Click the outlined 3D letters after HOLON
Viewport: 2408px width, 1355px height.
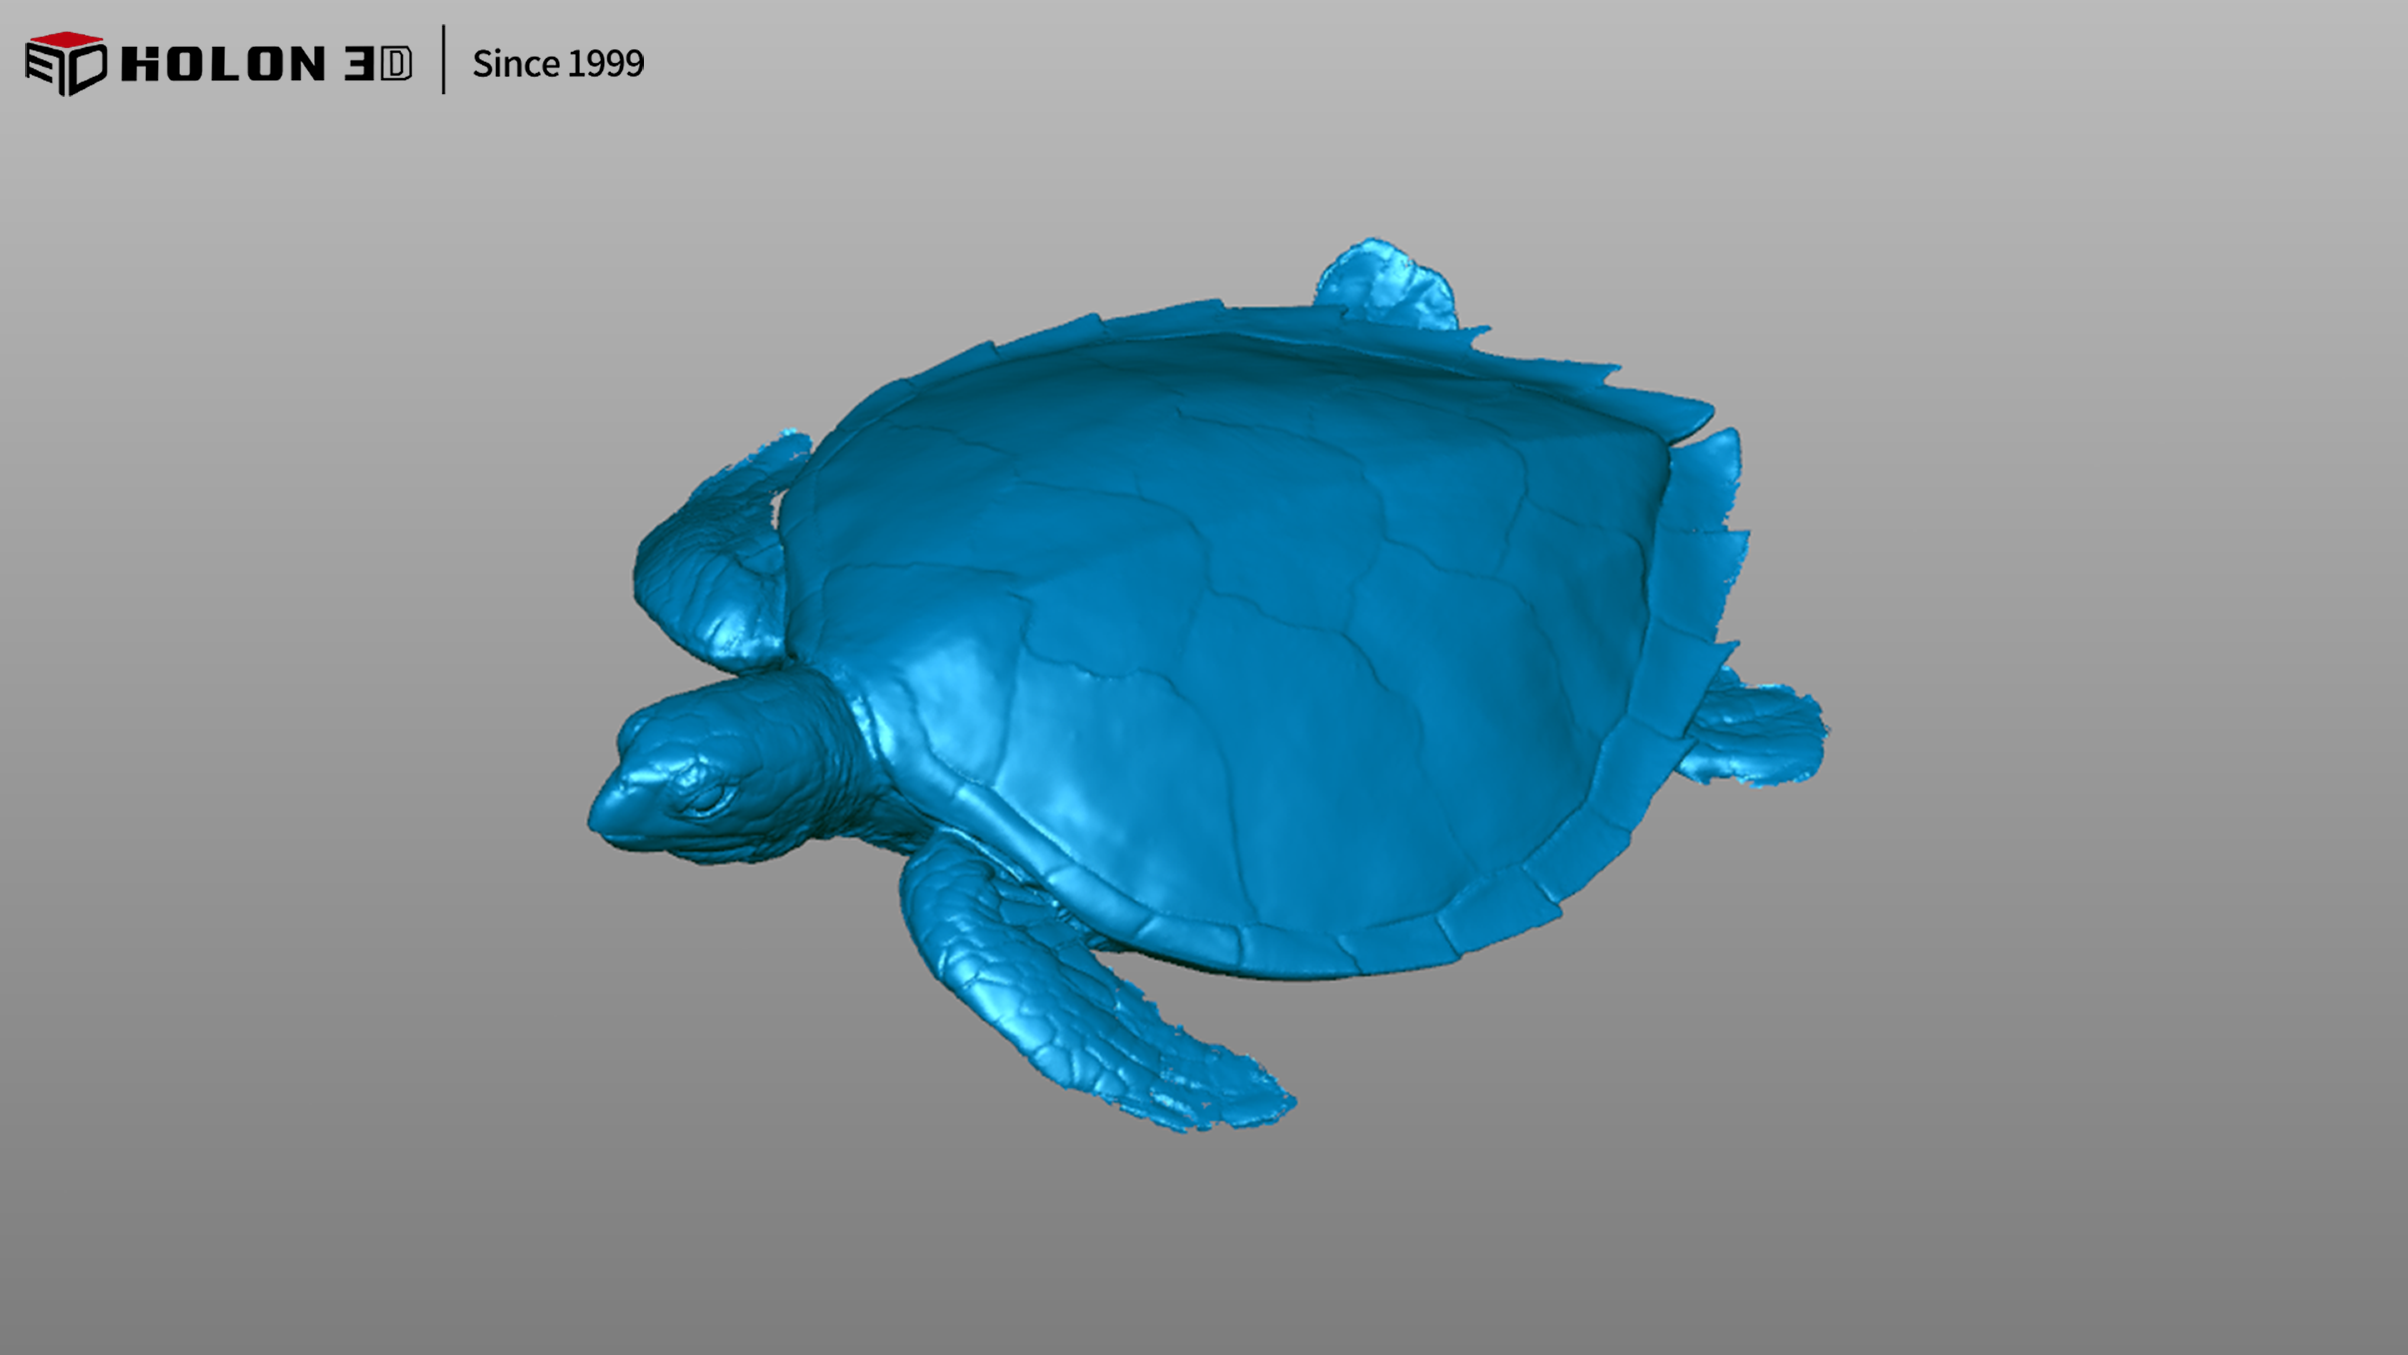378,64
